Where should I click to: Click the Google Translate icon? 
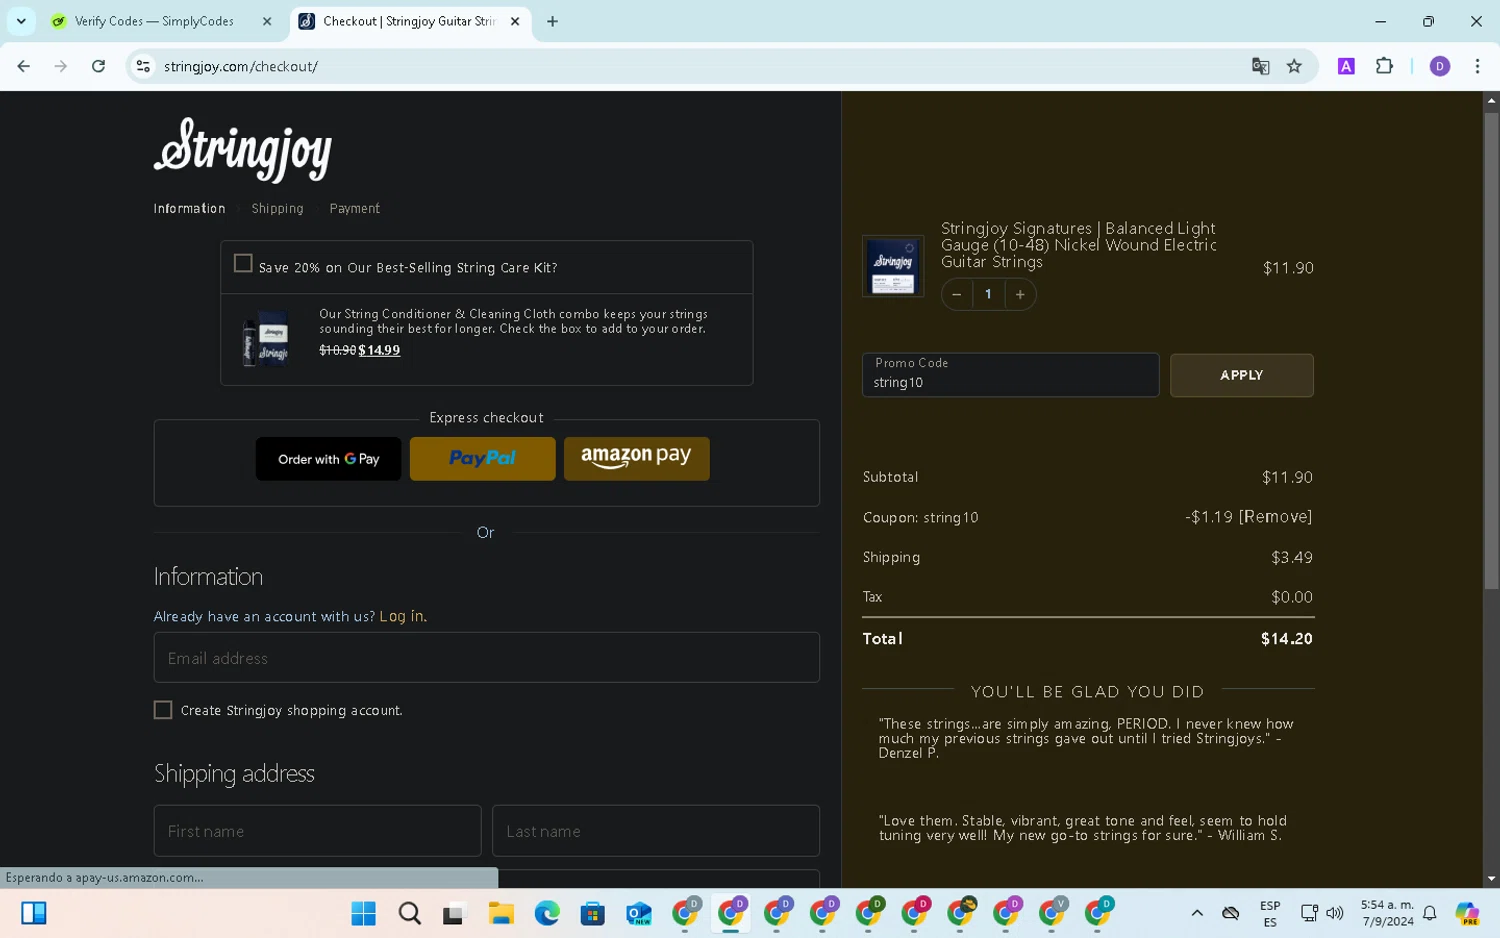(x=1260, y=66)
